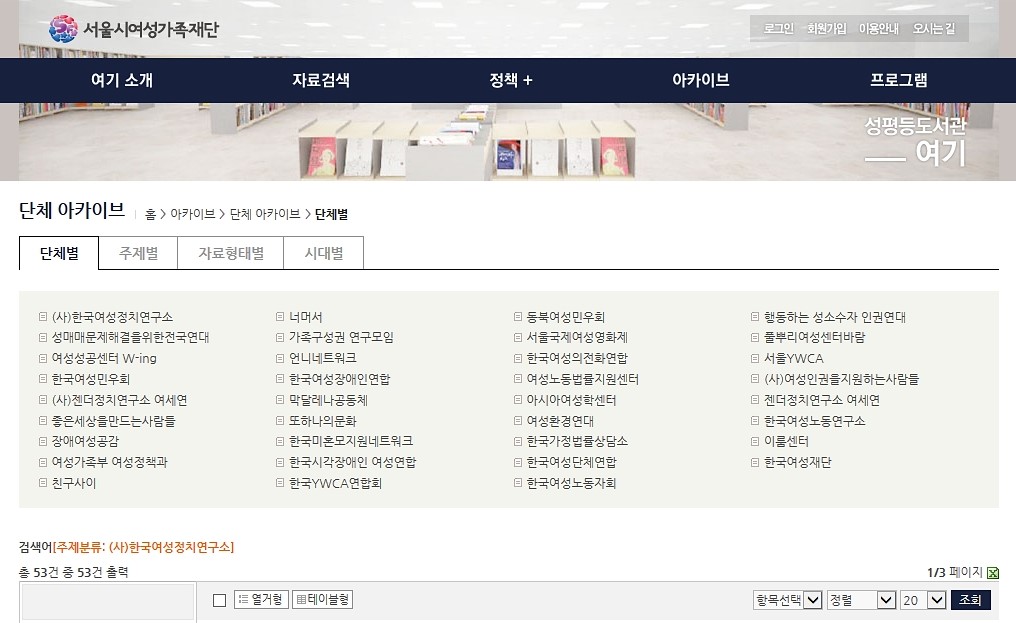
Task: Click 아카이브 in the breadcrumb
Action: pos(192,214)
